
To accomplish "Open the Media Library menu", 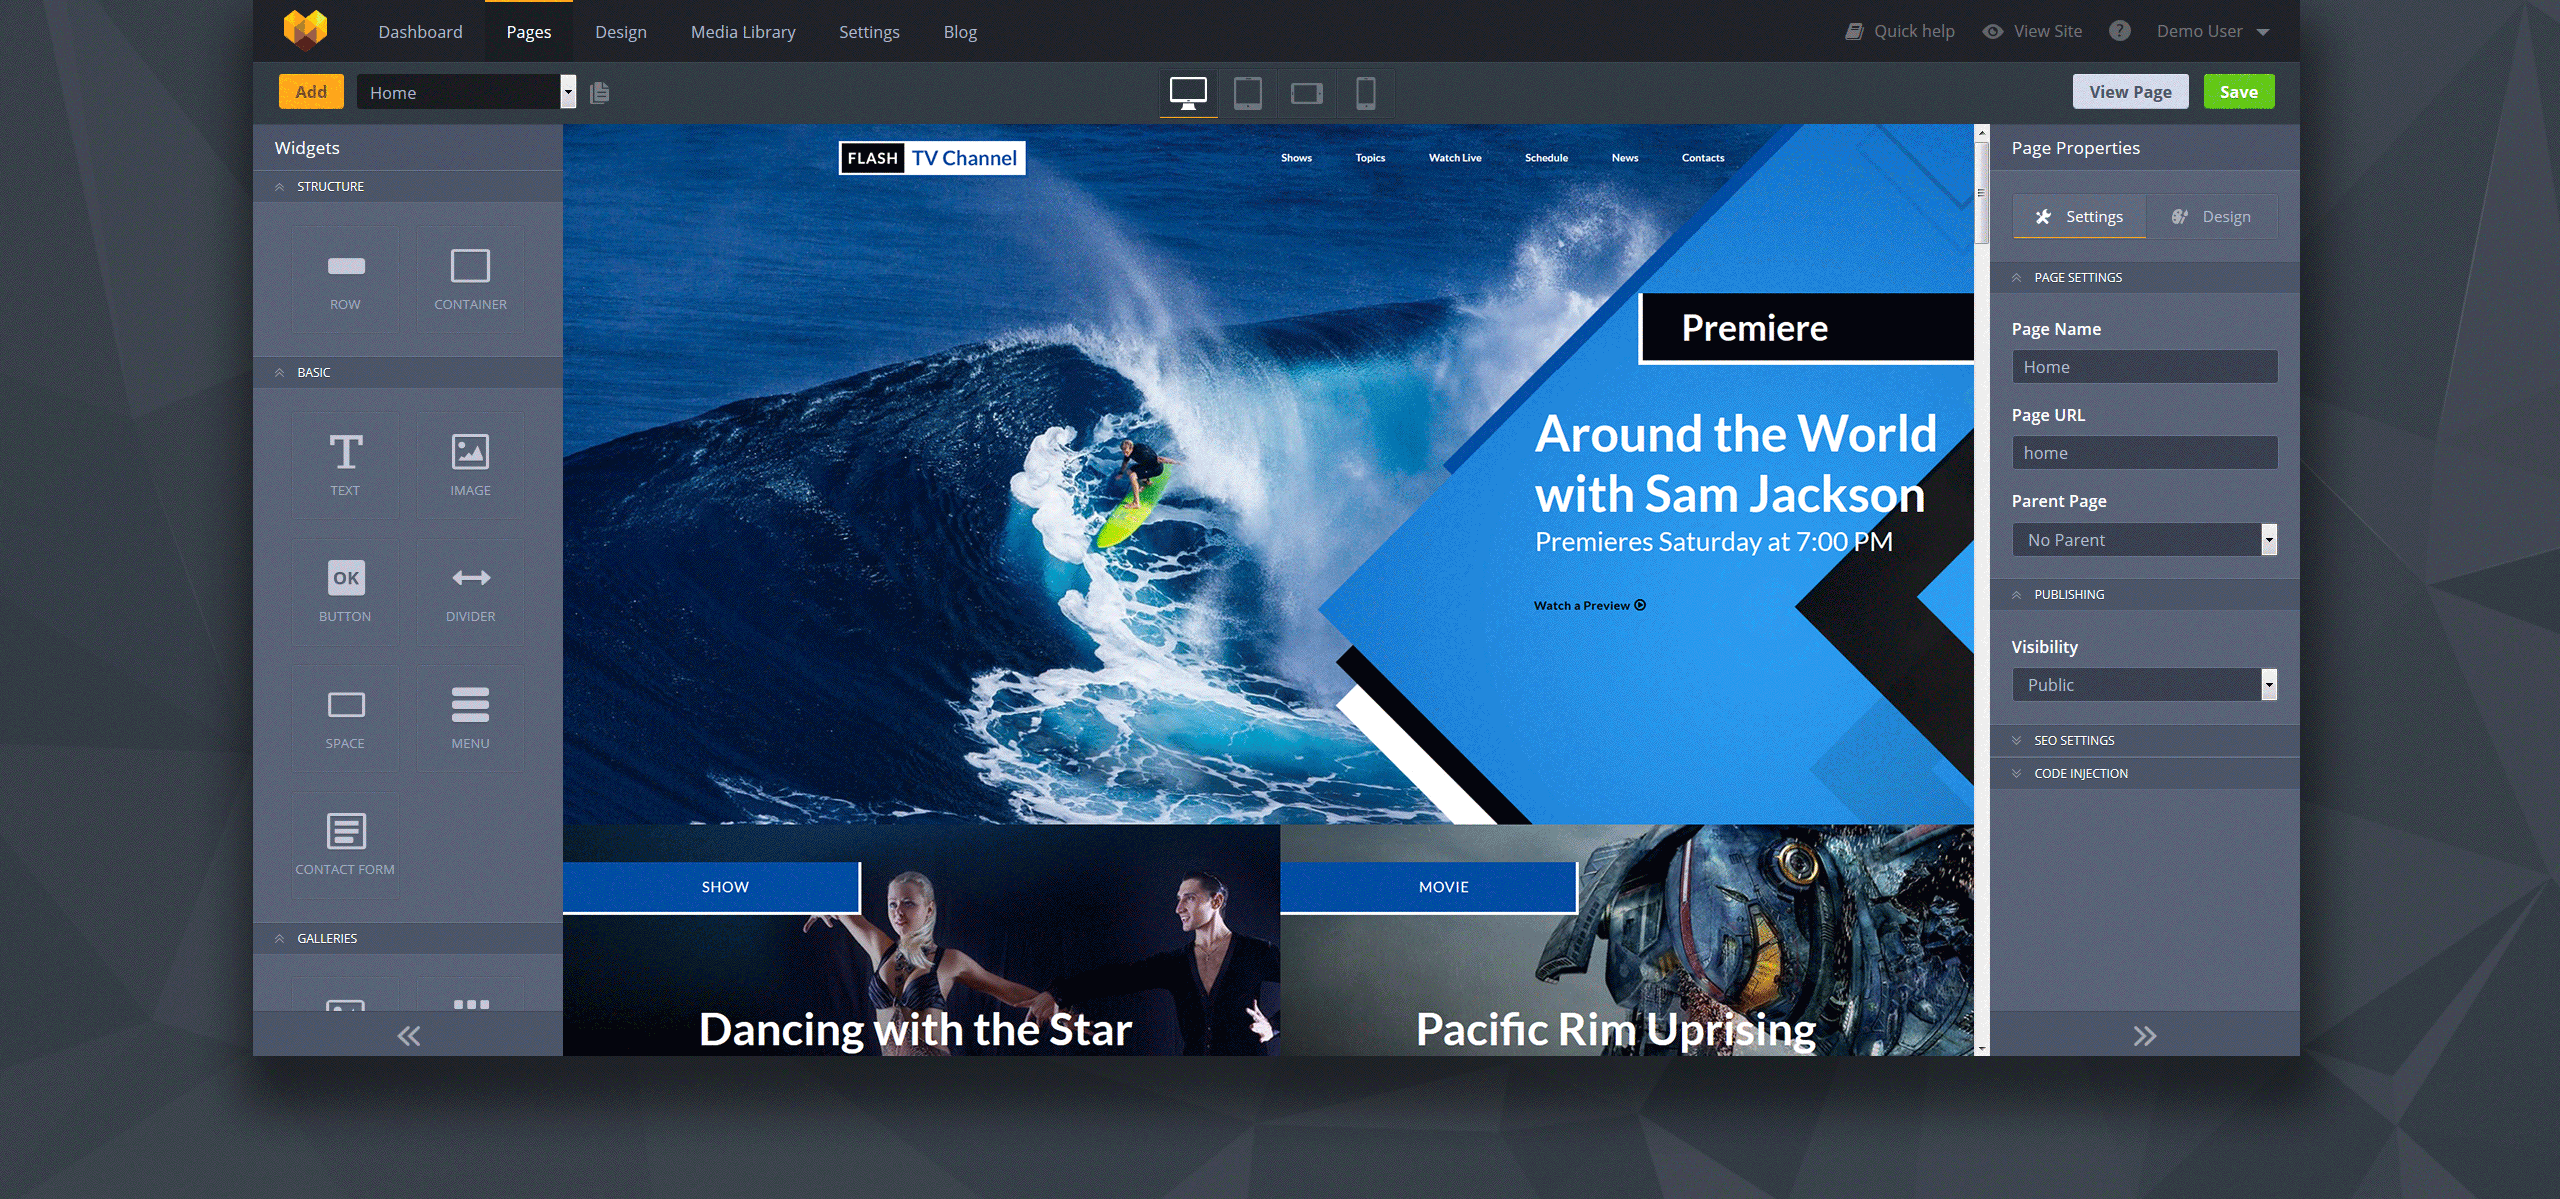I will tap(743, 32).
